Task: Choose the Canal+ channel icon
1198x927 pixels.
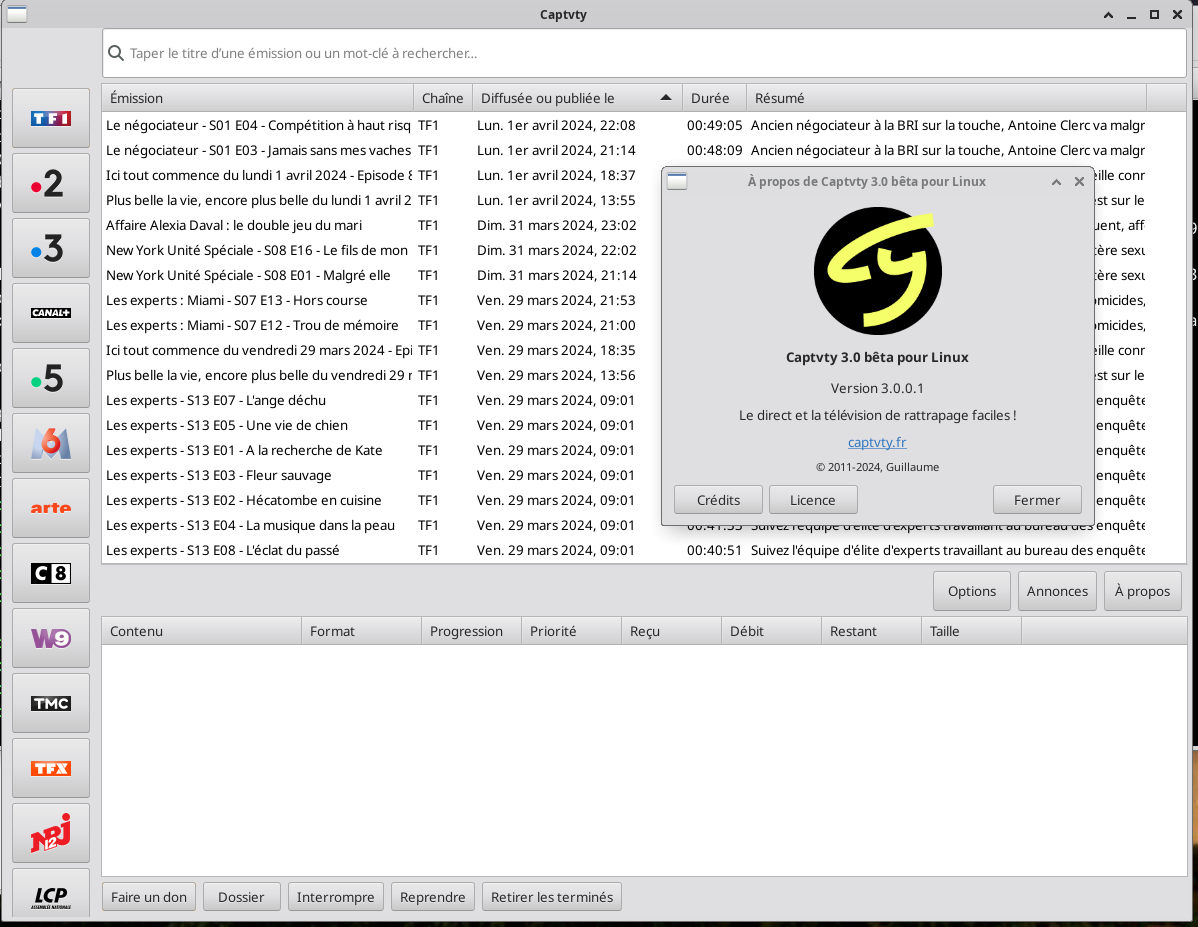Action: coord(51,313)
